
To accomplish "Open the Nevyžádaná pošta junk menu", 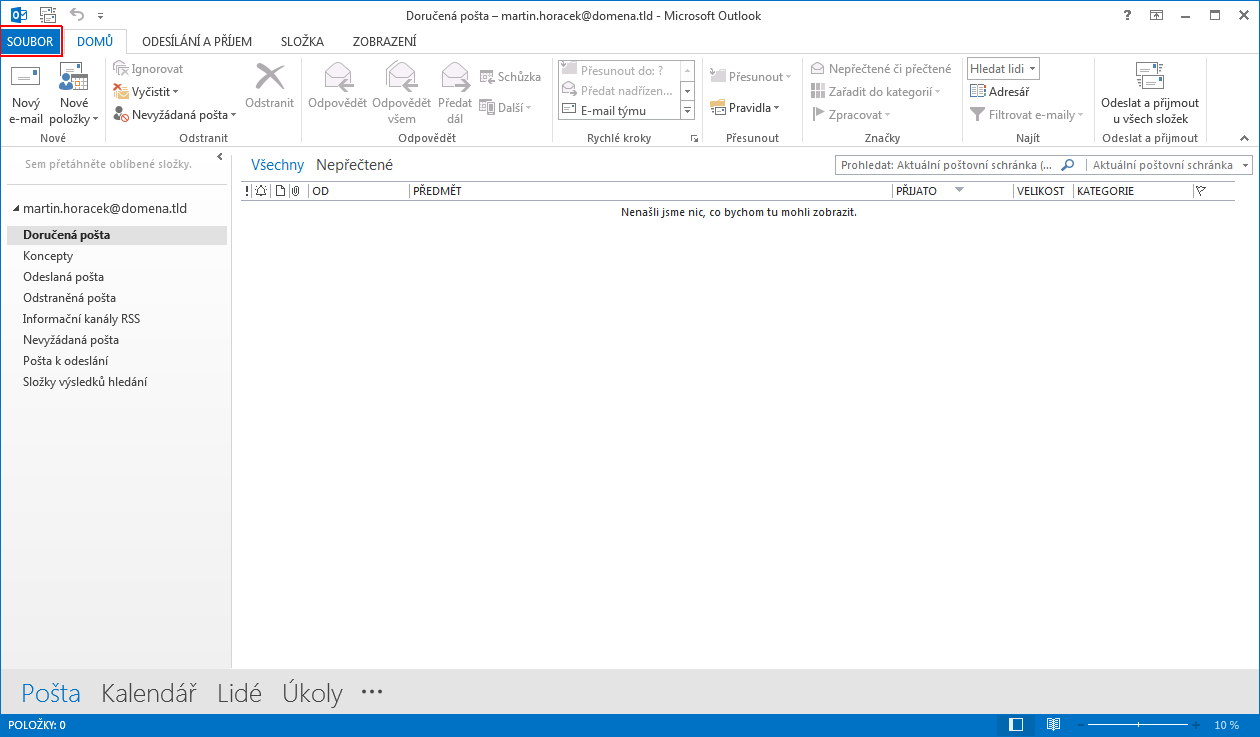I will point(174,115).
